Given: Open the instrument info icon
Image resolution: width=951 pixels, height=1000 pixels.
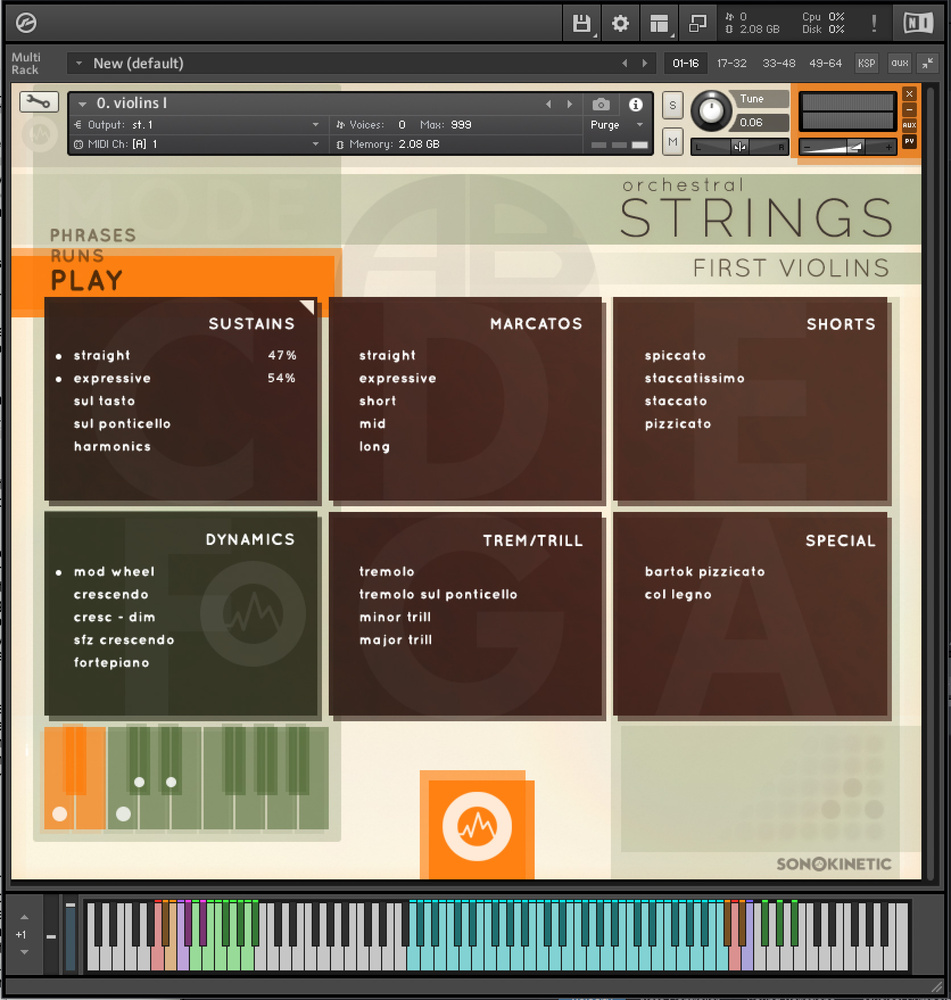Looking at the screenshot, I should pyautogui.click(x=635, y=104).
